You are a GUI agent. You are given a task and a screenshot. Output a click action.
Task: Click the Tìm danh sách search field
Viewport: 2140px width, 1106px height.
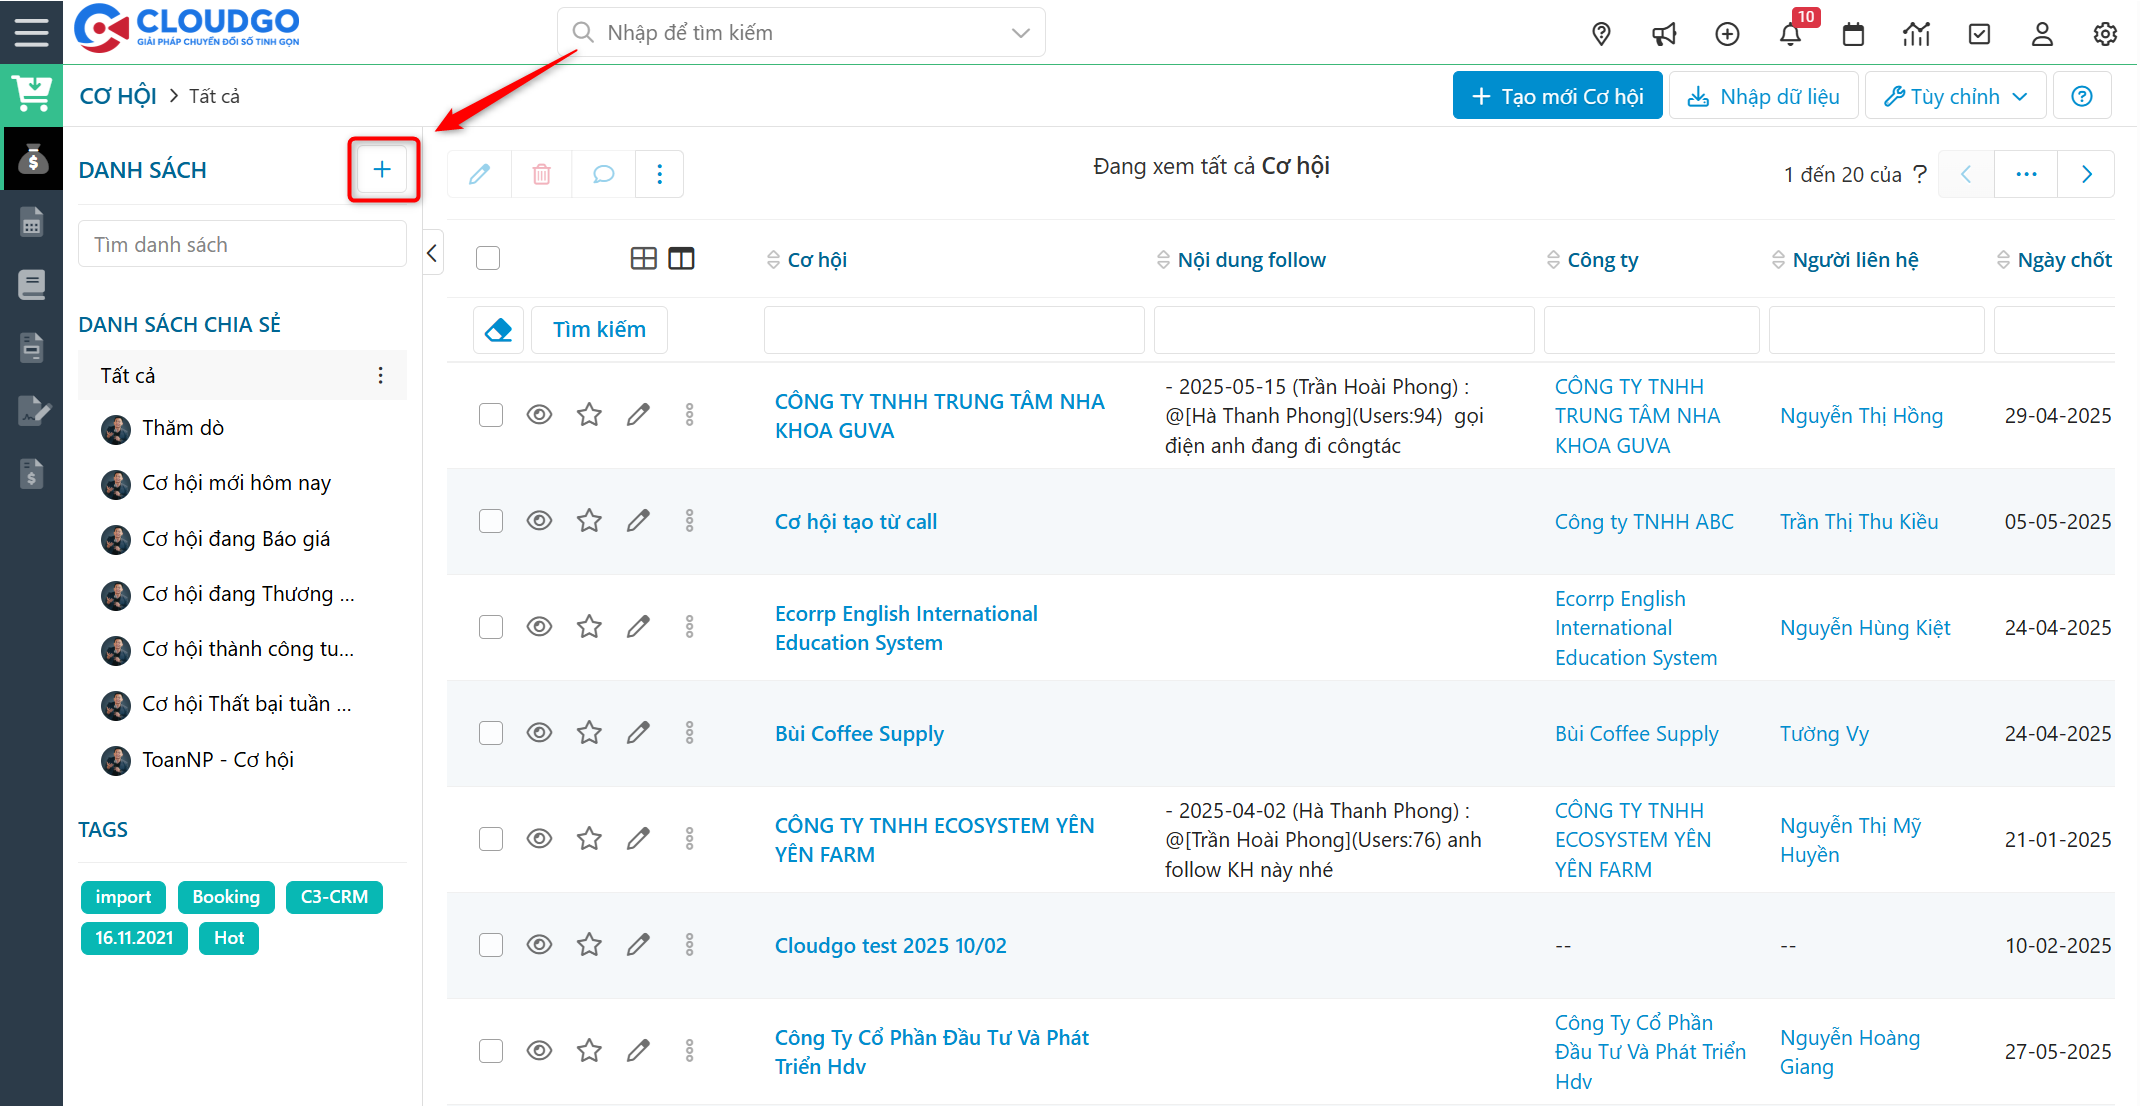pyautogui.click(x=242, y=245)
